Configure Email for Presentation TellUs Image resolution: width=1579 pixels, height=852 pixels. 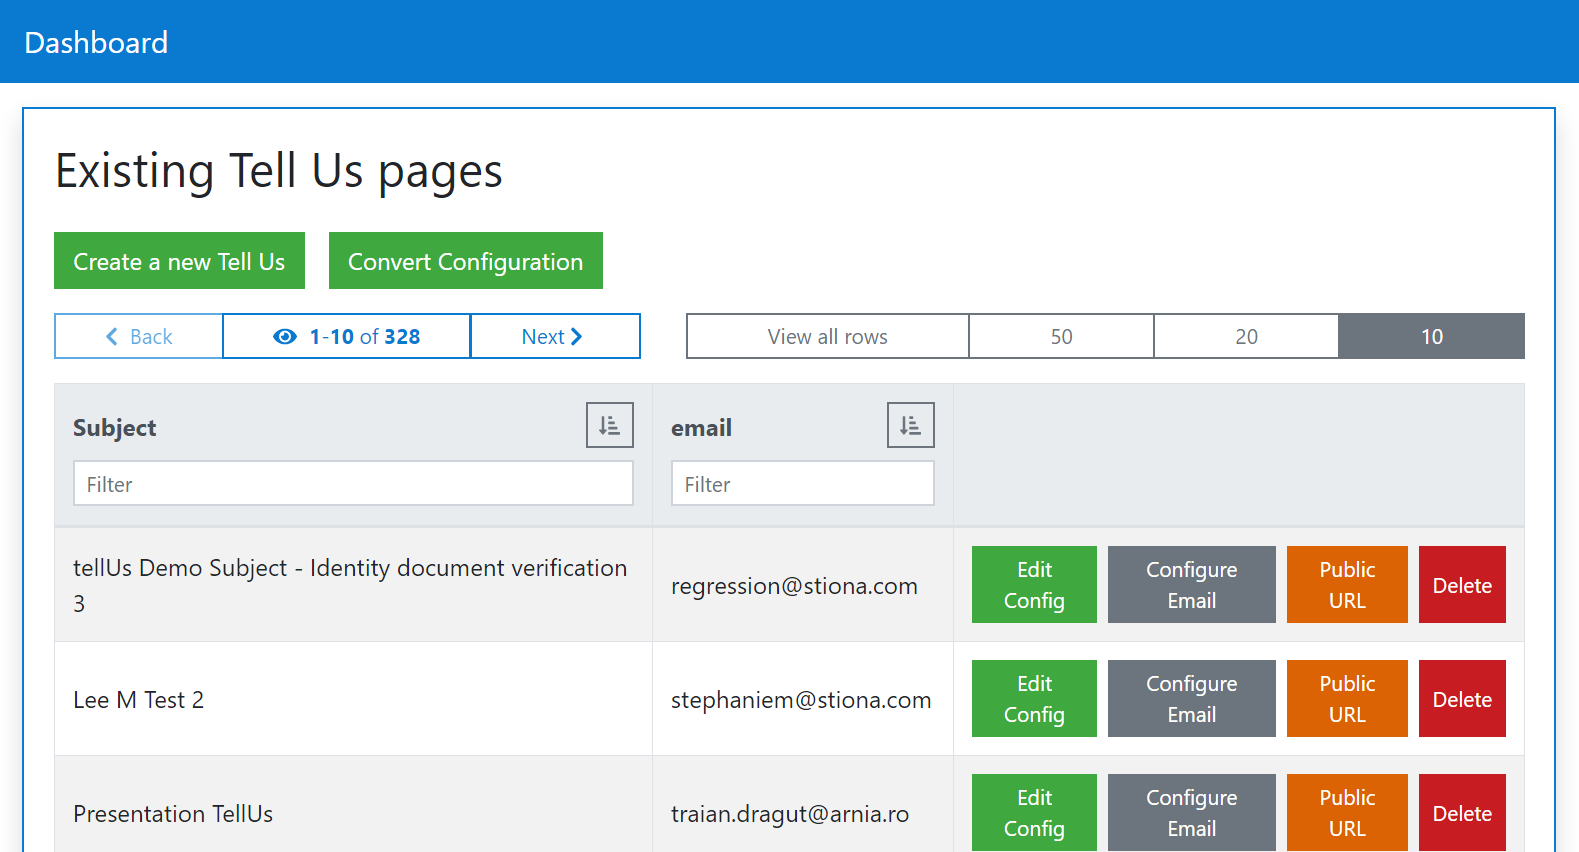pos(1191,812)
